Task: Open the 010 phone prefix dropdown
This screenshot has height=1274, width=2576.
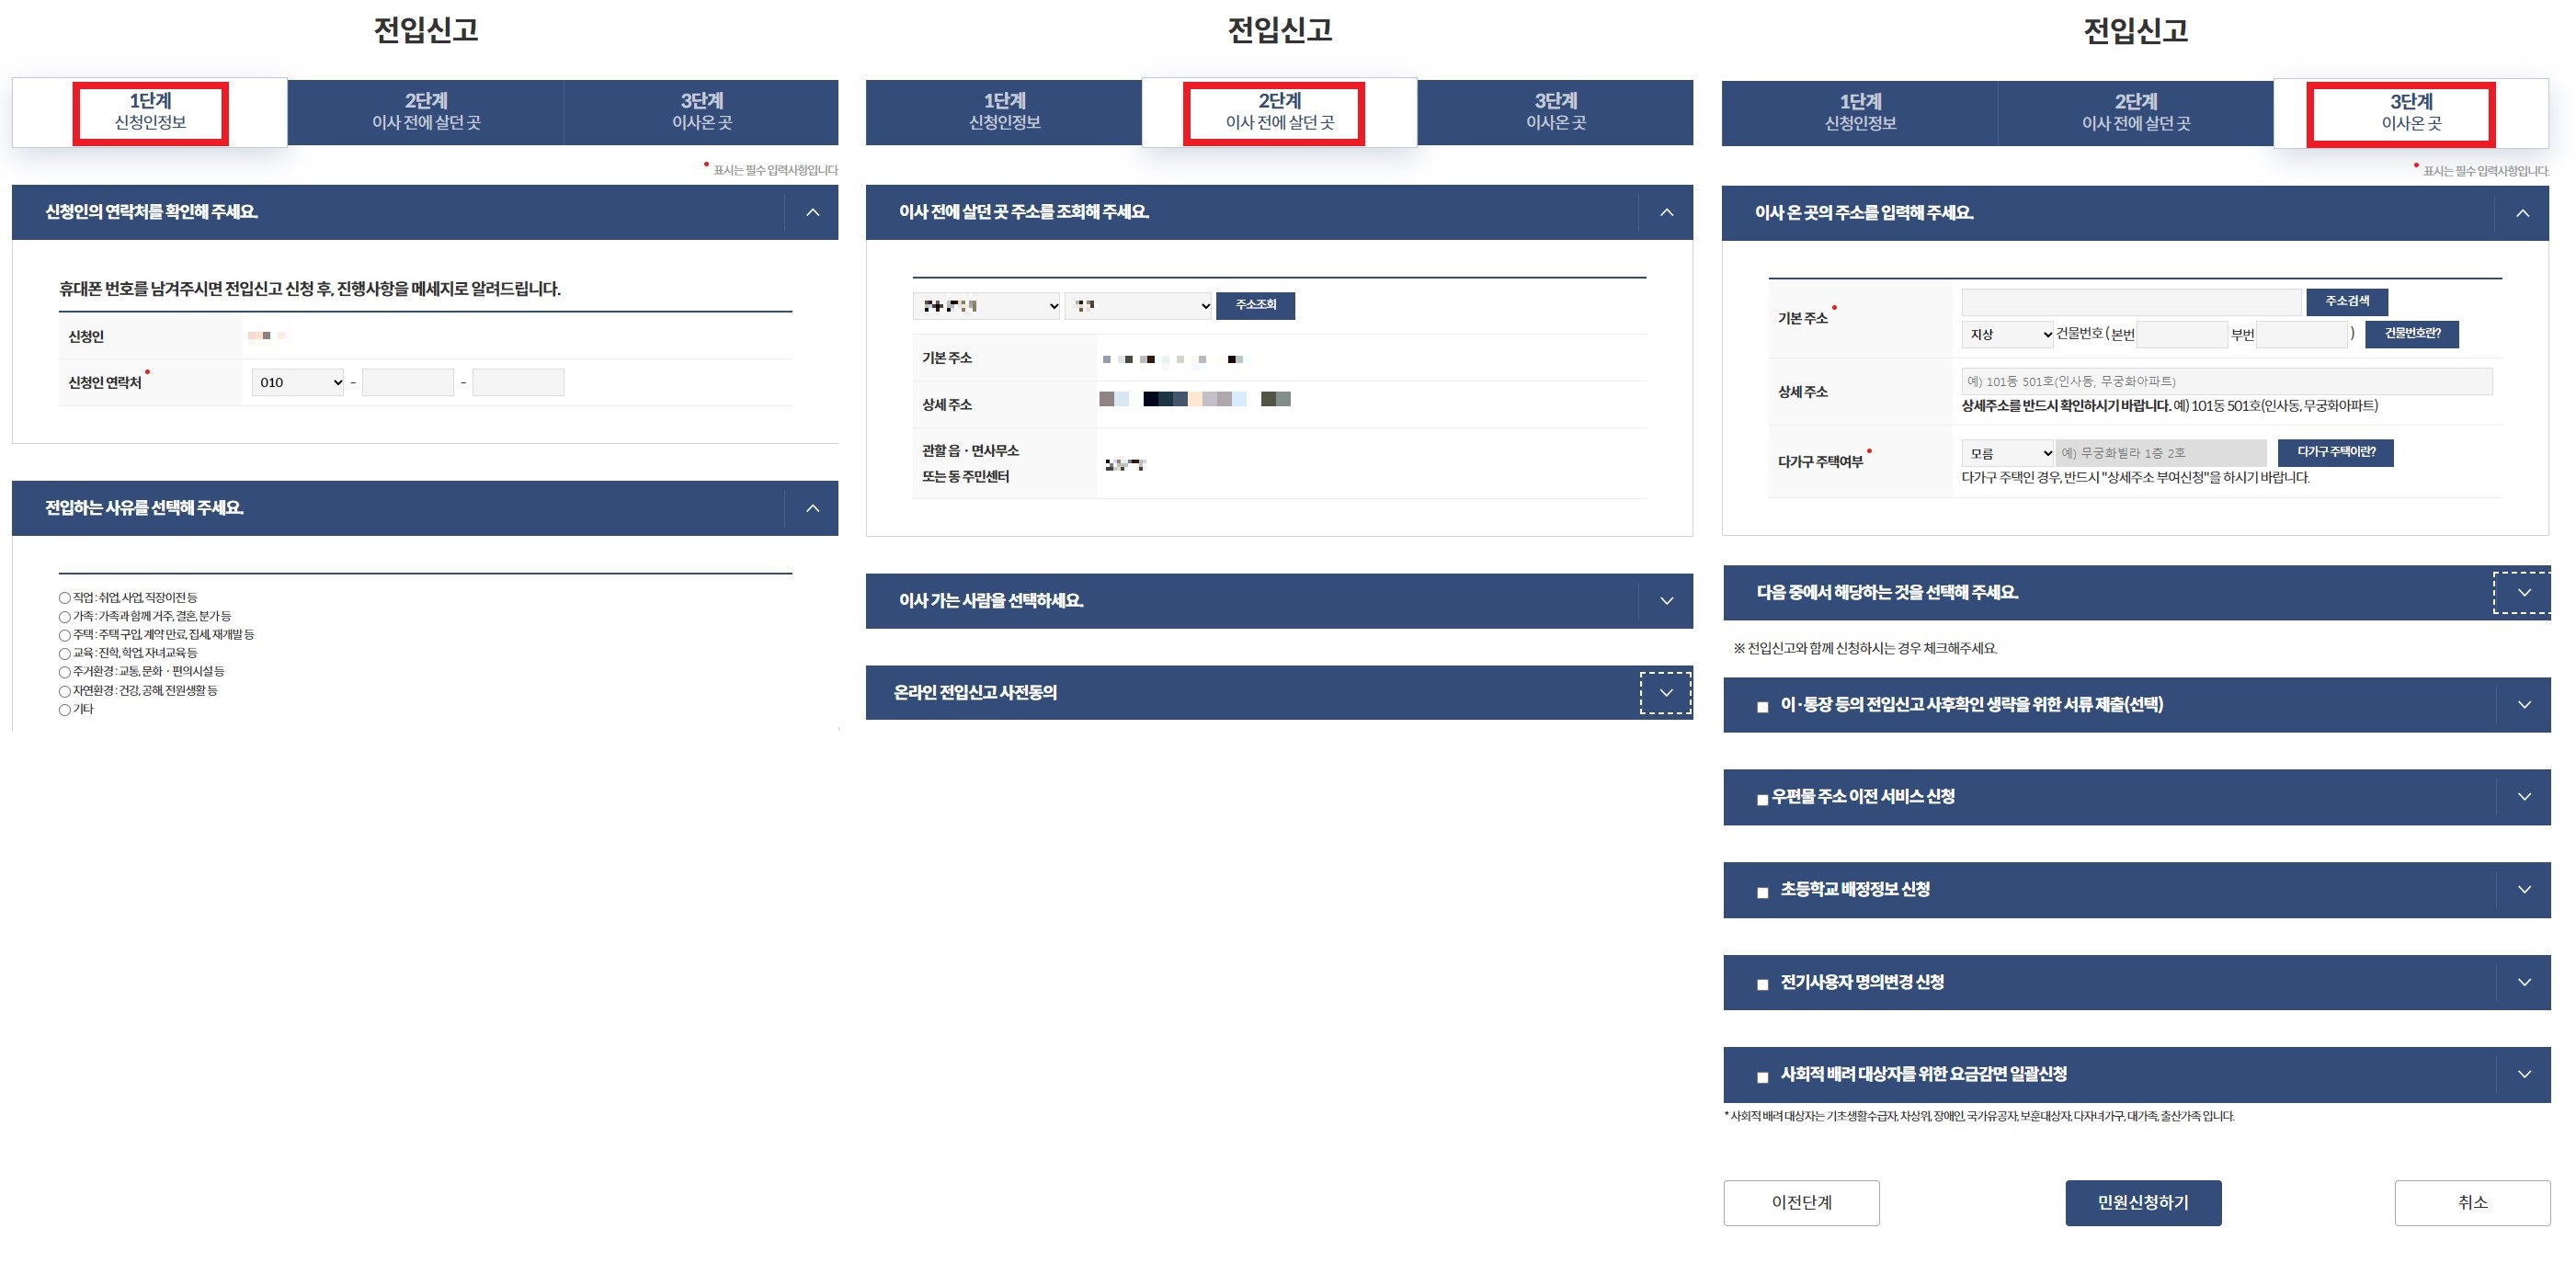Action: (x=297, y=381)
